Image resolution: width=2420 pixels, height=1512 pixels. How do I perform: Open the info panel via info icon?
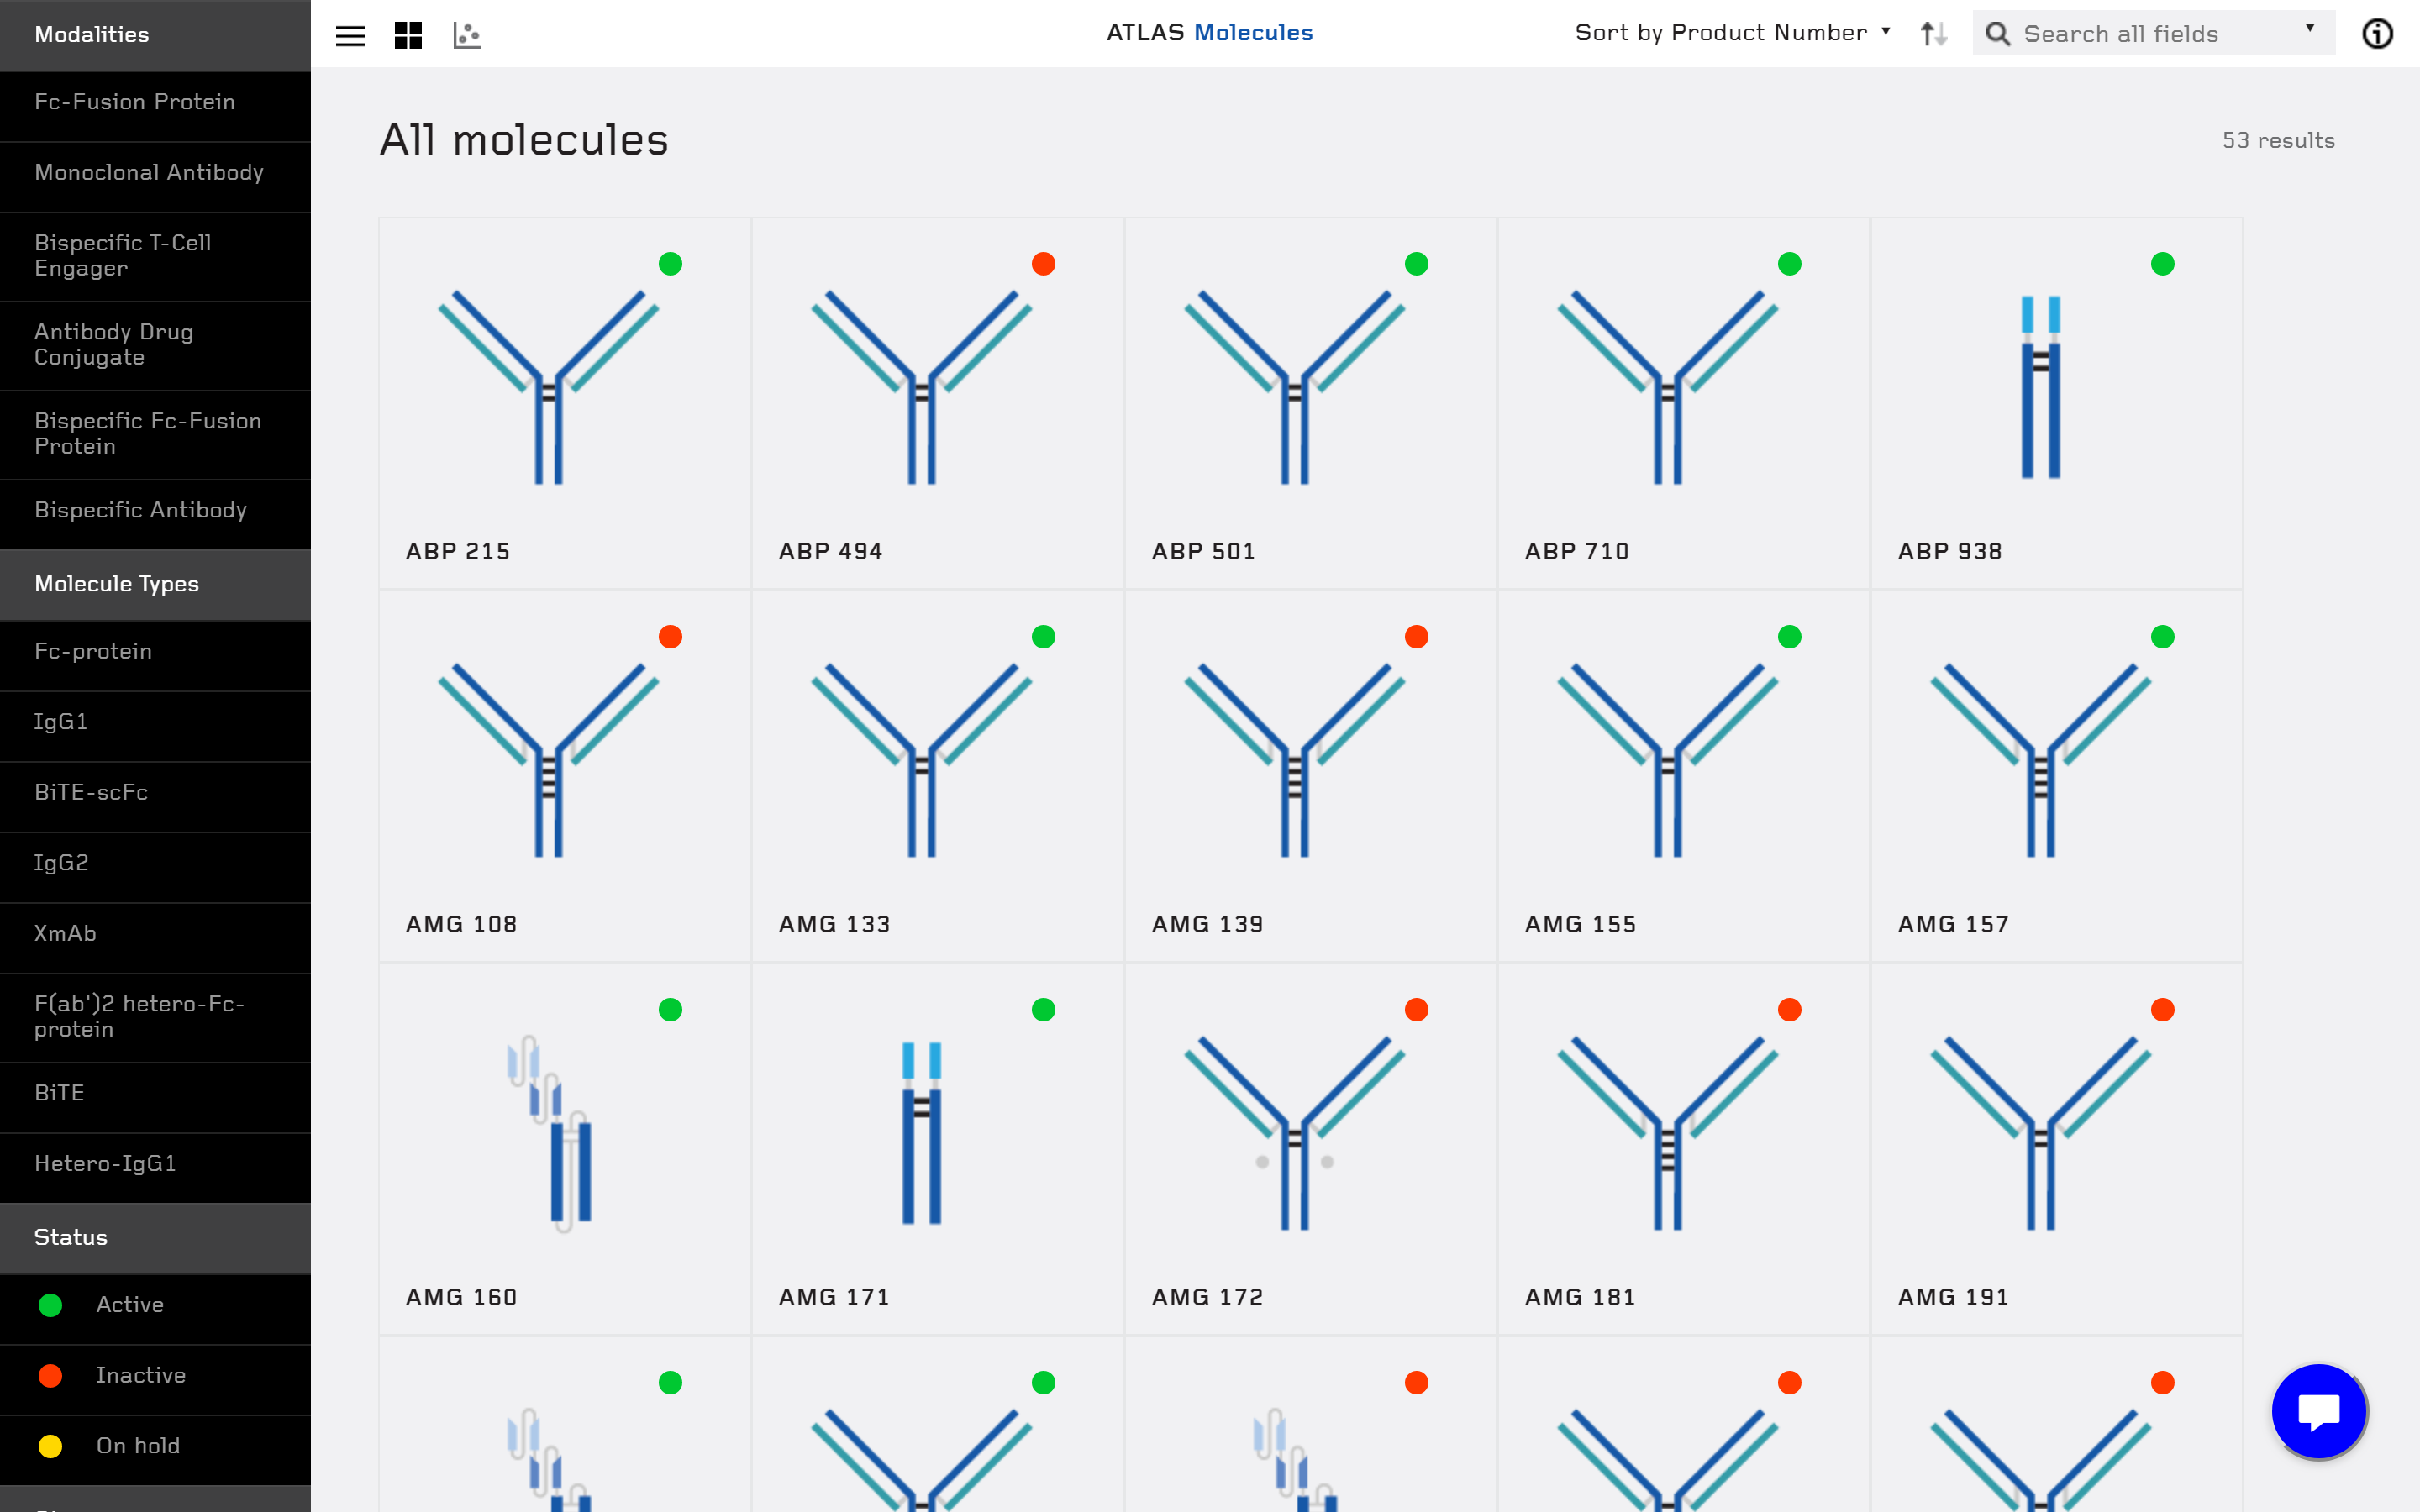pyautogui.click(x=2378, y=33)
